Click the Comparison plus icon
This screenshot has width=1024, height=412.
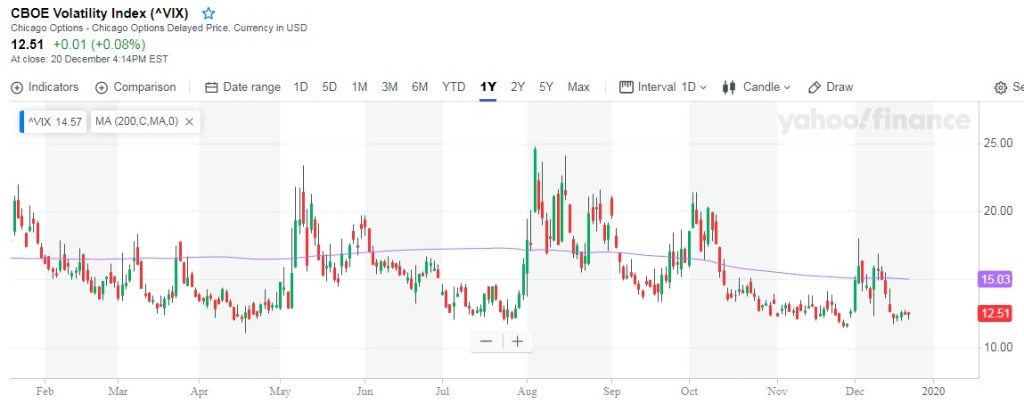click(x=101, y=87)
